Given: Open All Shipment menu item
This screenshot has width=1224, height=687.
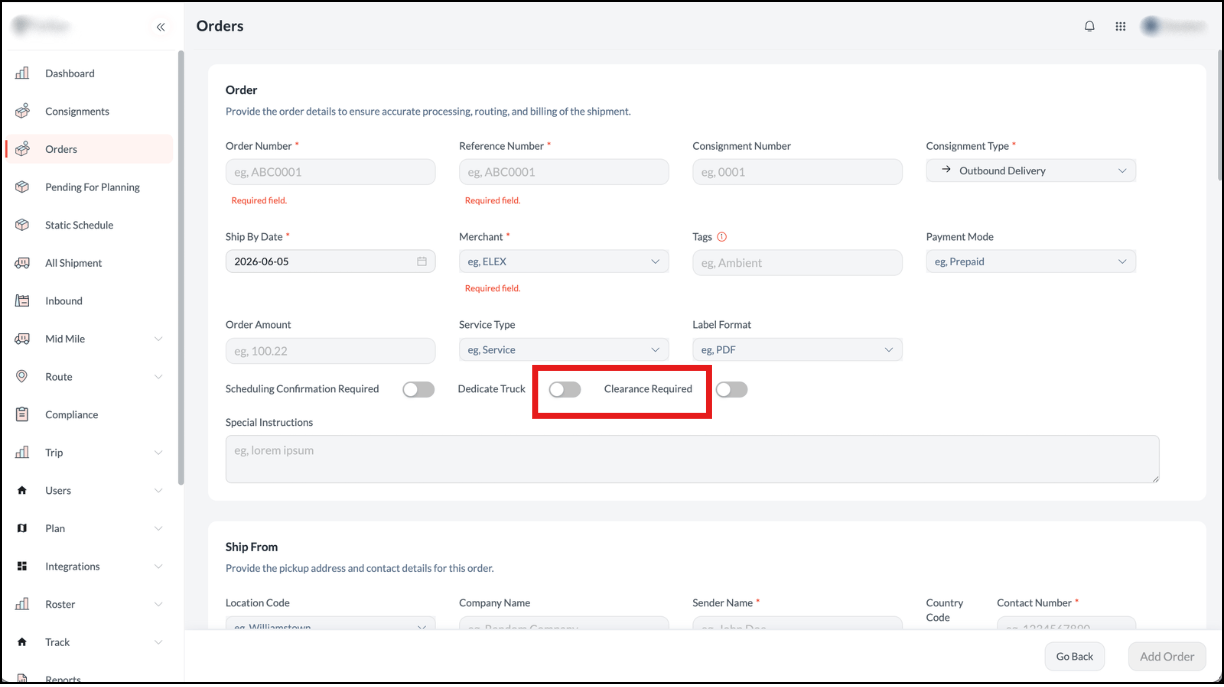Looking at the screenshot, I should [x=89, y=263].
